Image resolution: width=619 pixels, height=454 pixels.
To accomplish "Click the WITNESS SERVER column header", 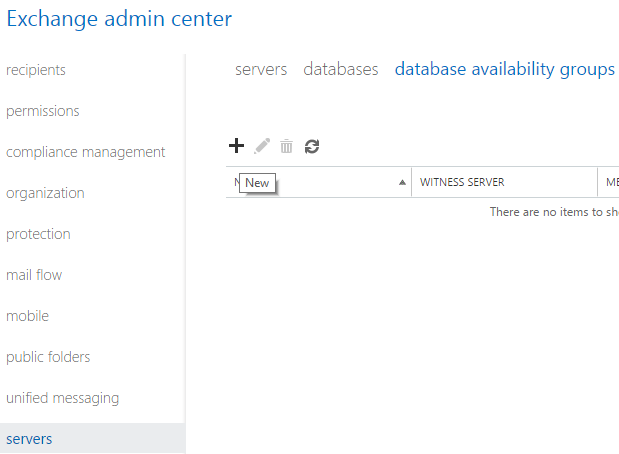I will (x=504, y=182).
